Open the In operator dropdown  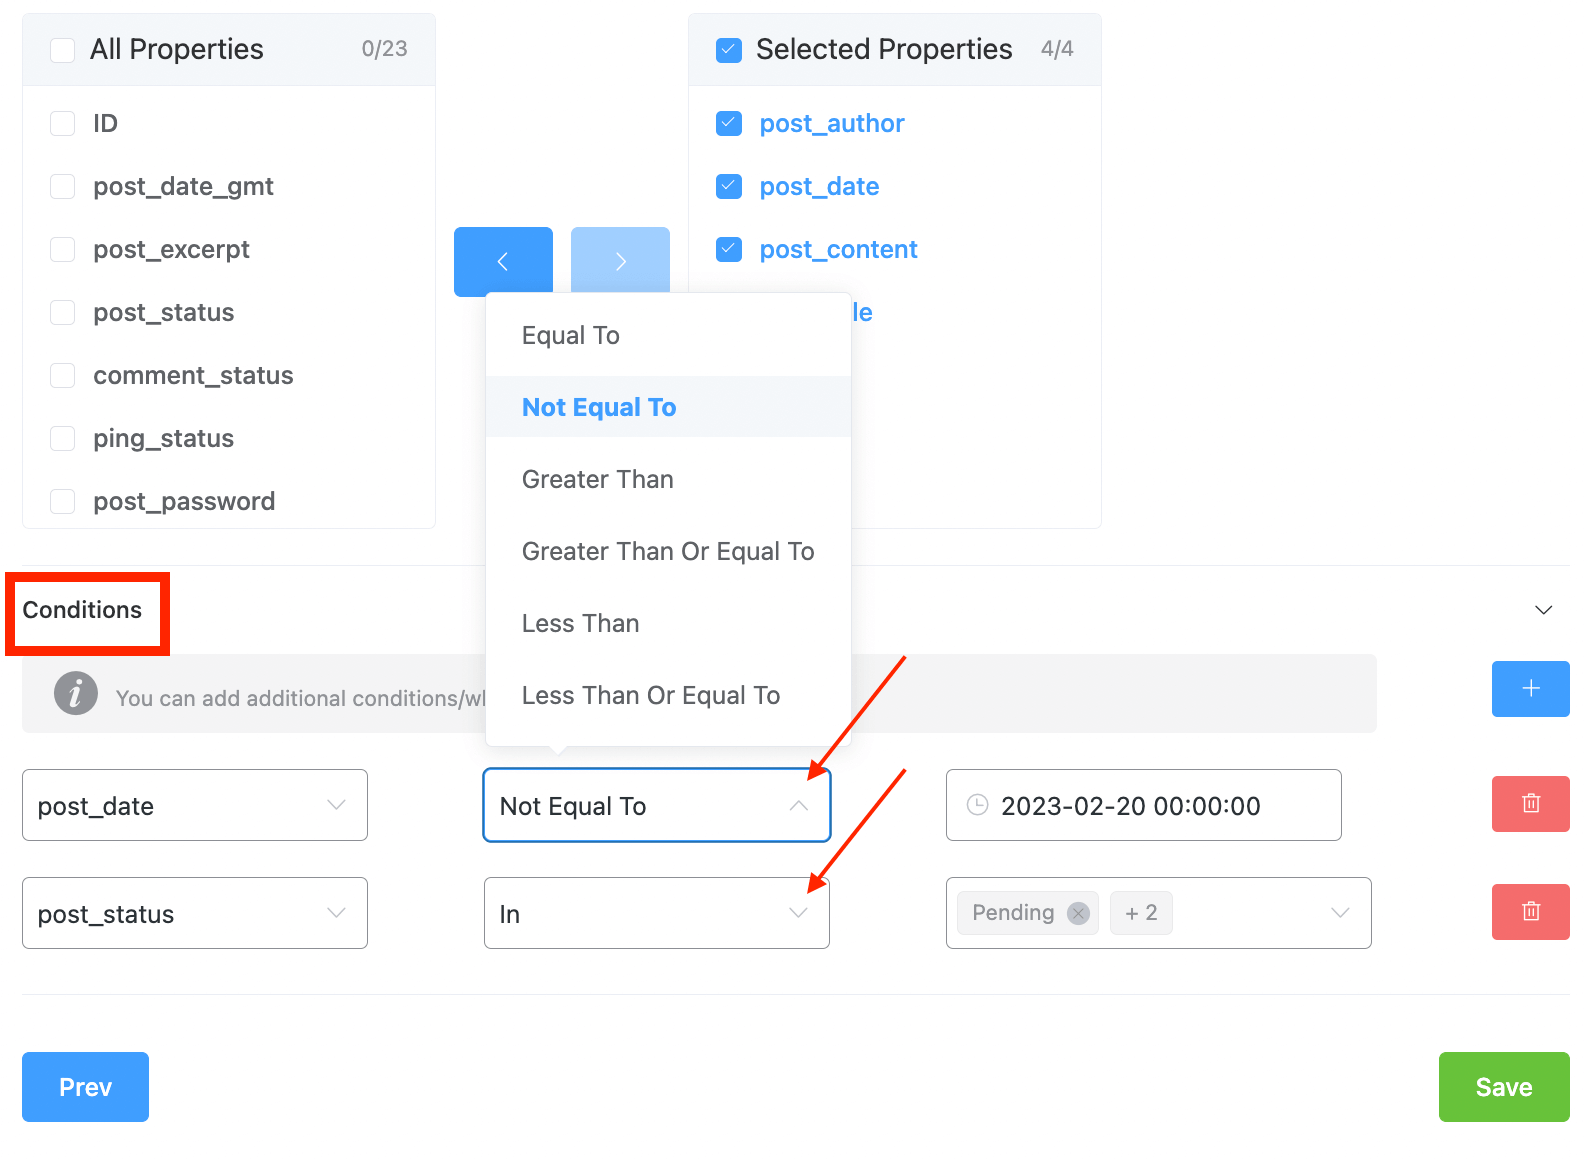point(657,913)
